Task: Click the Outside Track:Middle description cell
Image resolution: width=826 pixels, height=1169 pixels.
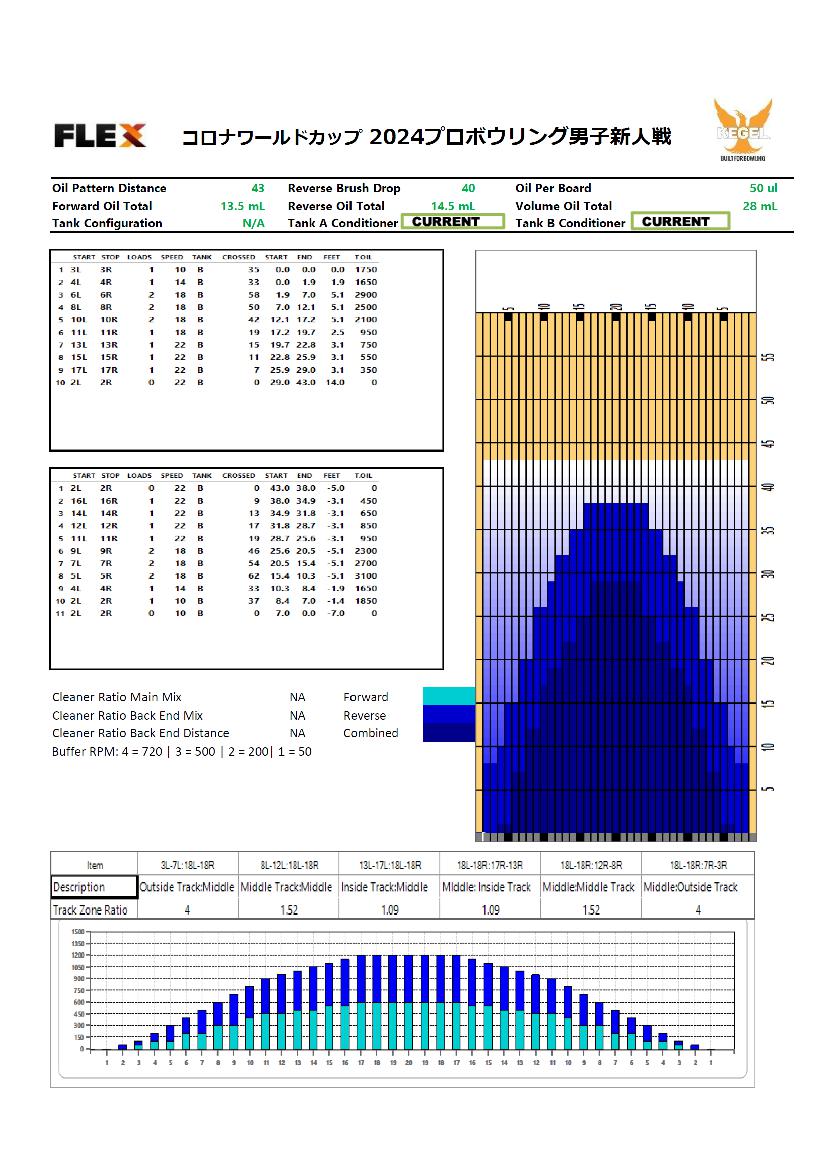Action: pos(188,887)
